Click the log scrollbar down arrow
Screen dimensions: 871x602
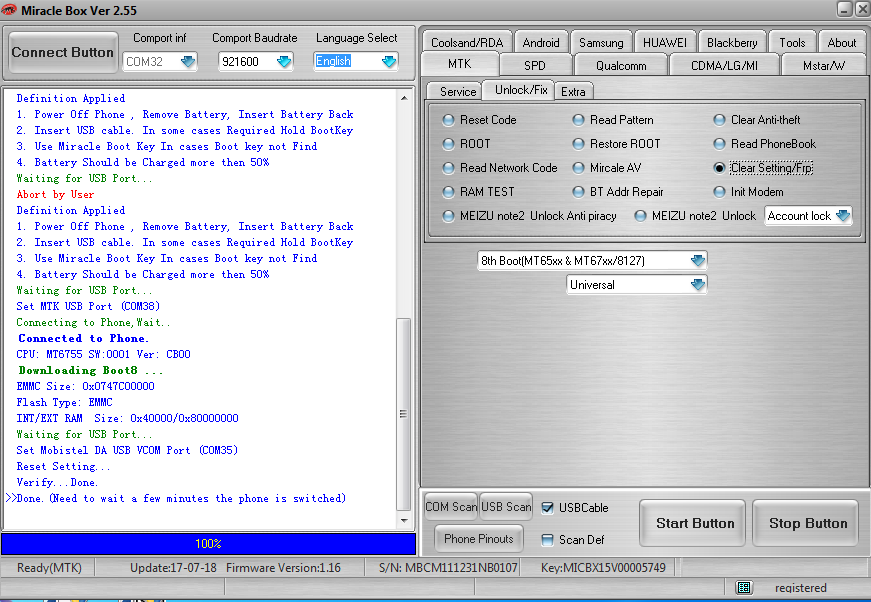click(x=404, y=521)
